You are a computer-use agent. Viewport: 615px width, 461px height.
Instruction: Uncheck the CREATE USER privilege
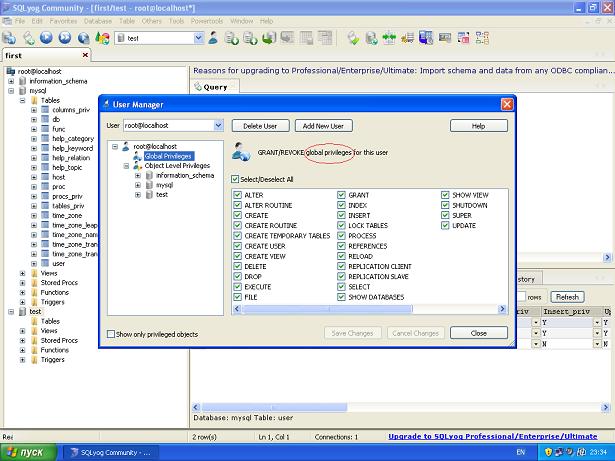pos(237,246)
